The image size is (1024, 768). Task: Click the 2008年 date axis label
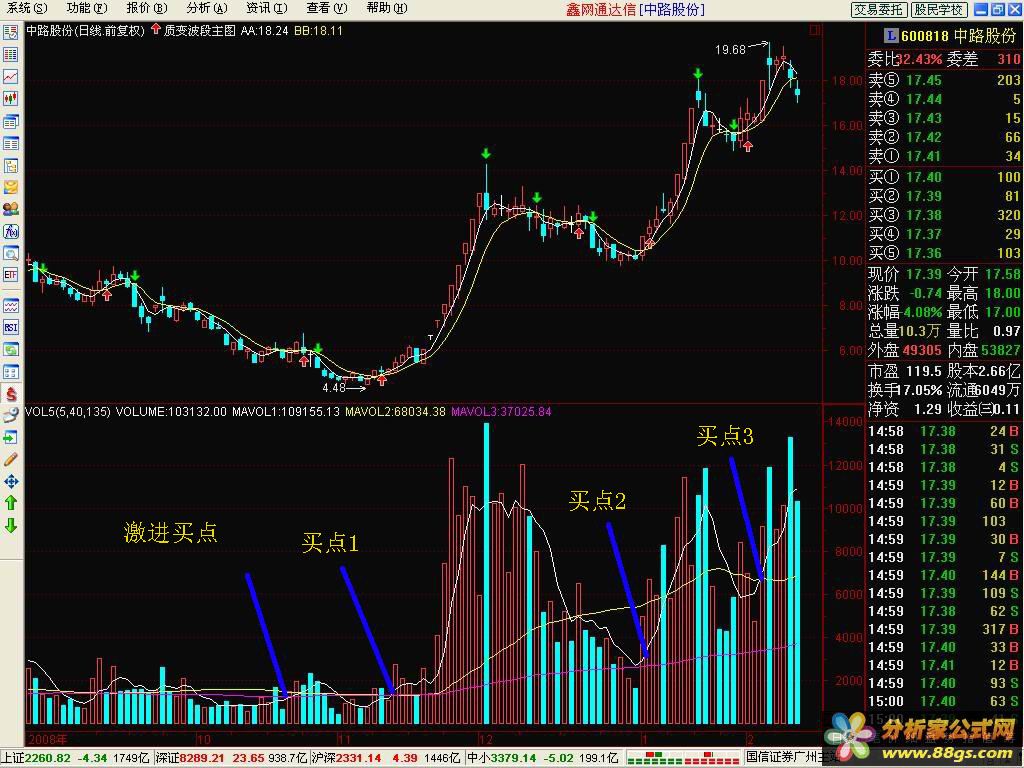(x=48, y=740)
